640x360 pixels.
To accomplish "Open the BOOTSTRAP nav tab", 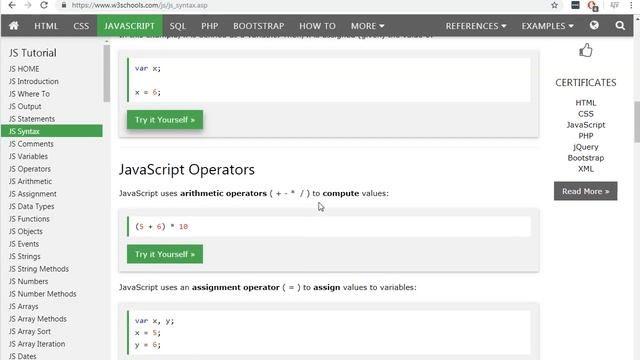I will pos(258,26).
